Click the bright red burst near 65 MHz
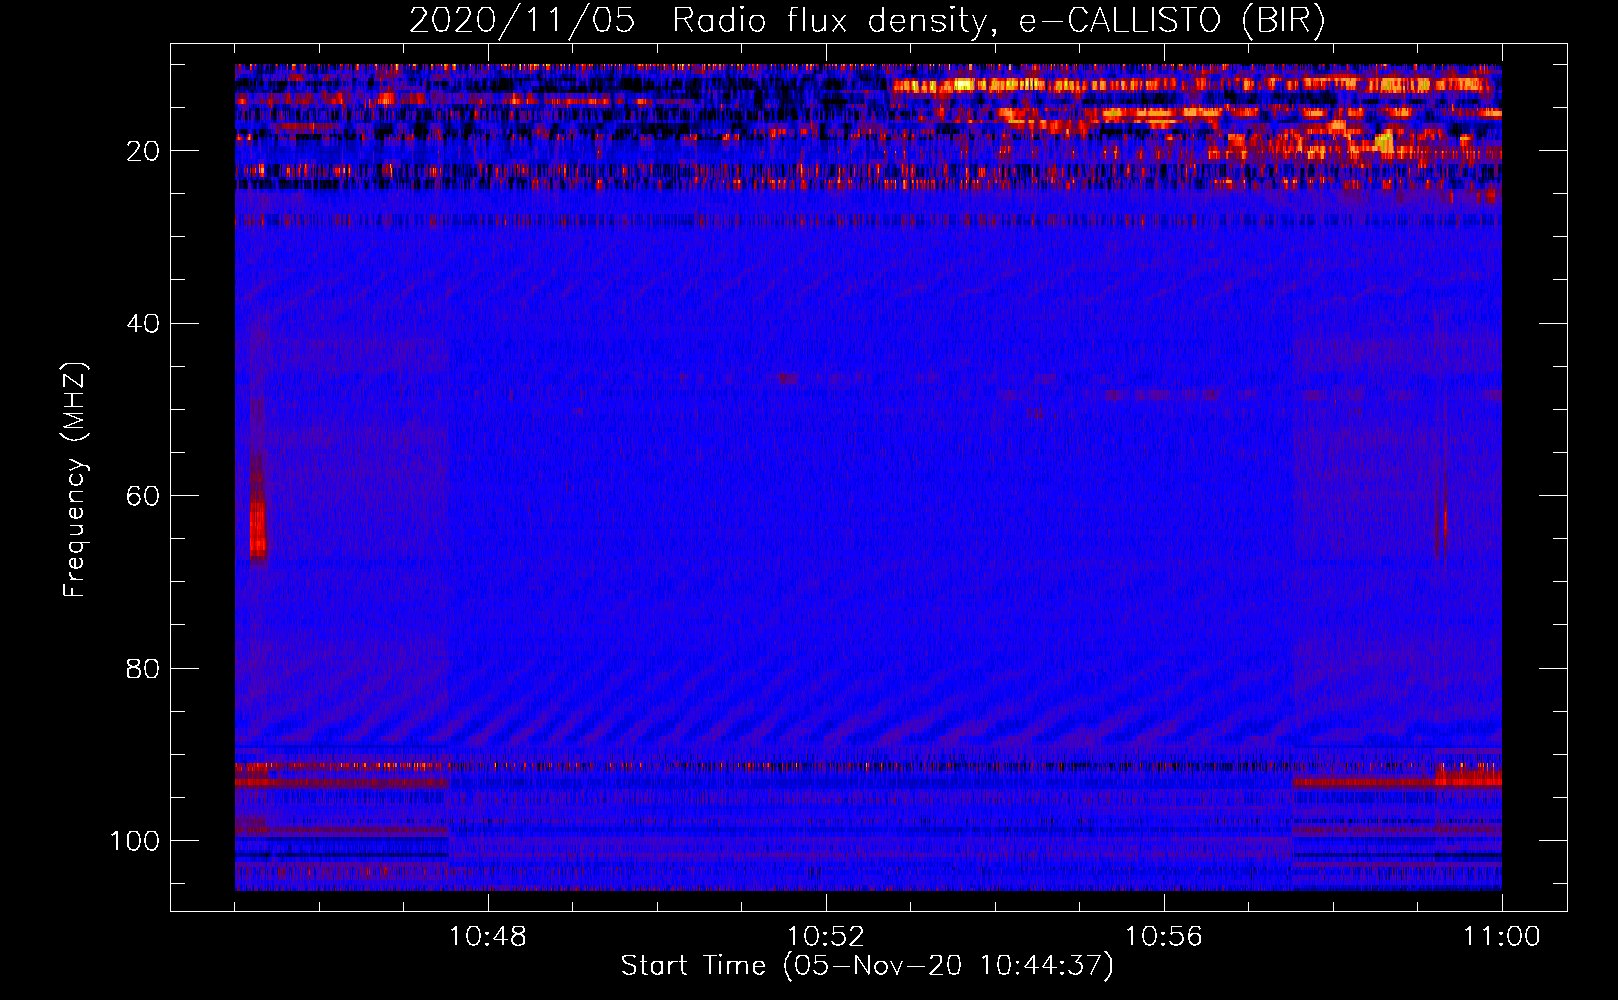 [258, 528]
